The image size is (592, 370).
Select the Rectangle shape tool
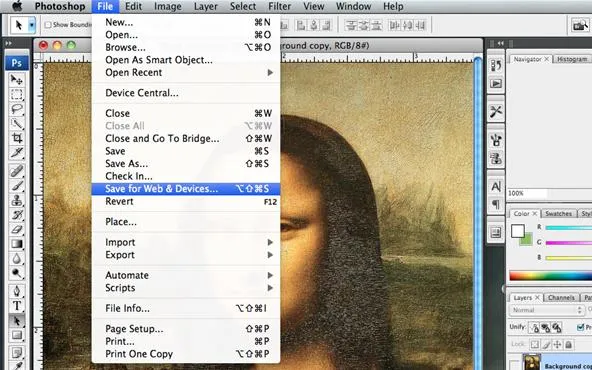17,335
